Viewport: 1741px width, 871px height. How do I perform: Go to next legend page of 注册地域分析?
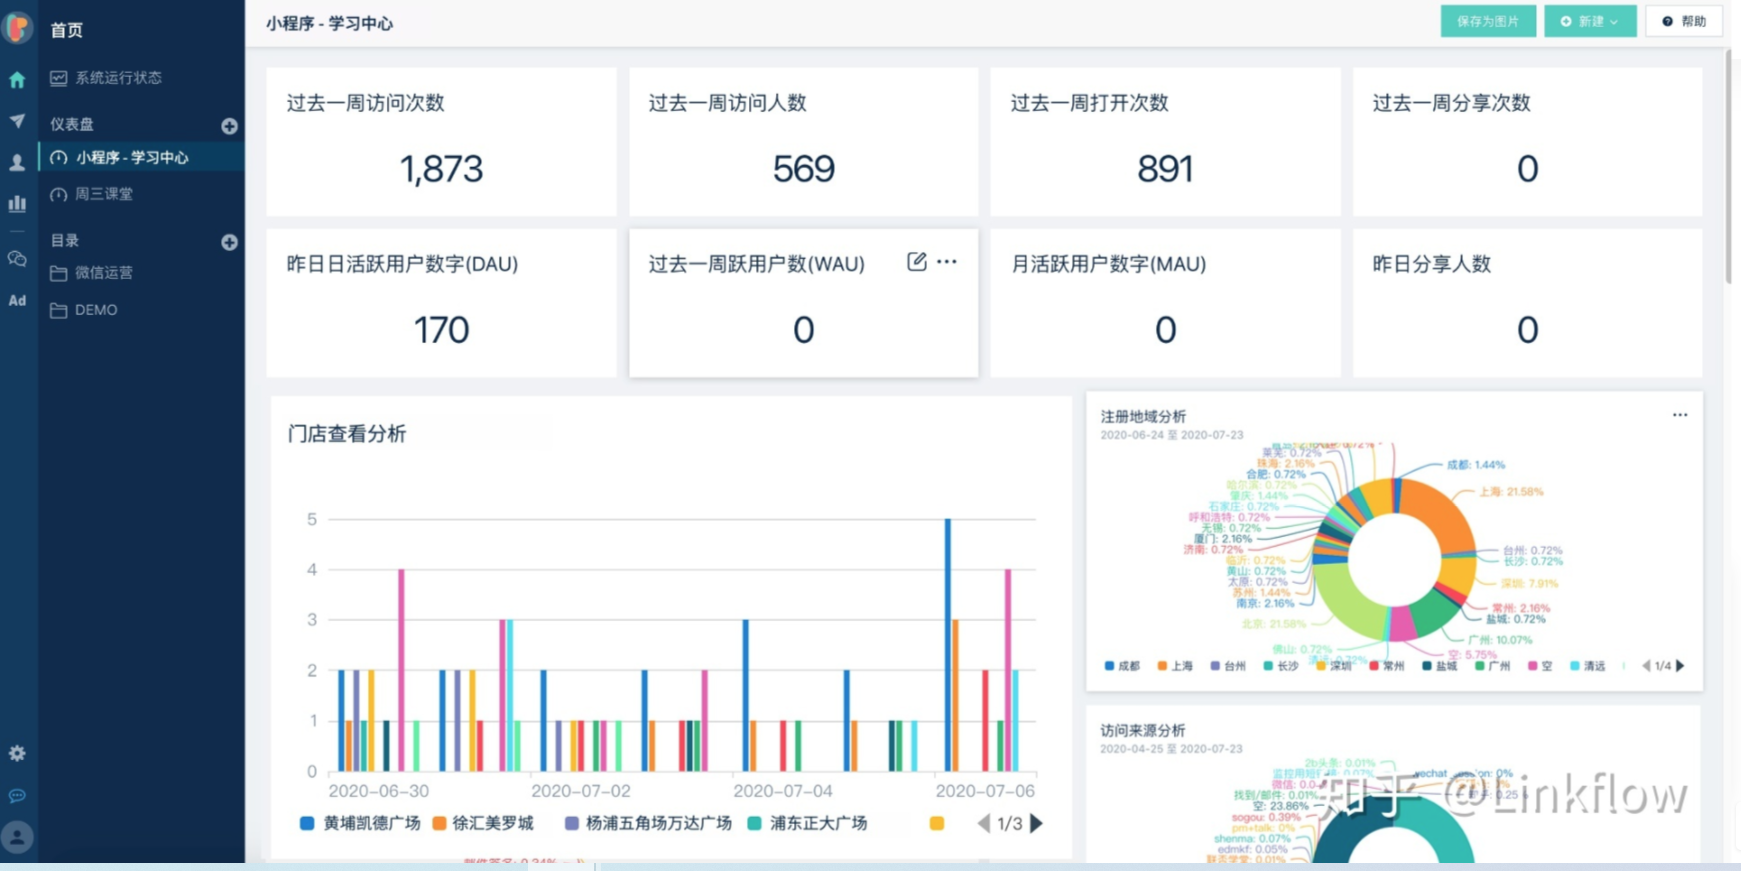[x=1681, y=665]
